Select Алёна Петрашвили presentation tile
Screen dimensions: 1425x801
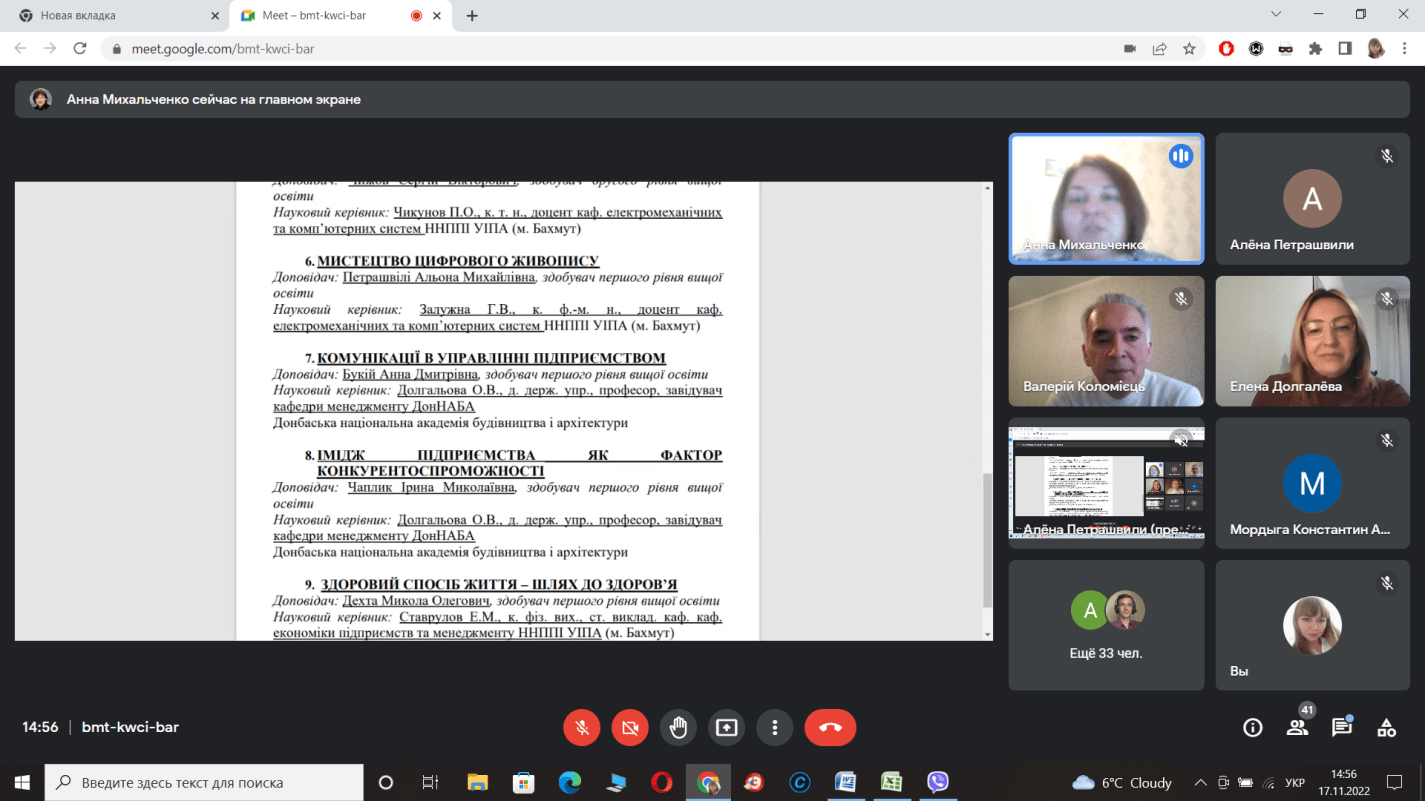click(1106, 483)
